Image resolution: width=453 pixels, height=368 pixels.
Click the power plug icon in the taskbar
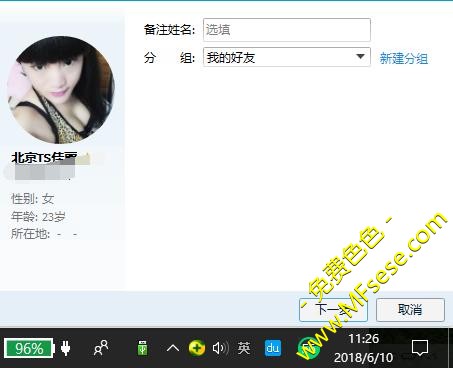pos(66,348)
